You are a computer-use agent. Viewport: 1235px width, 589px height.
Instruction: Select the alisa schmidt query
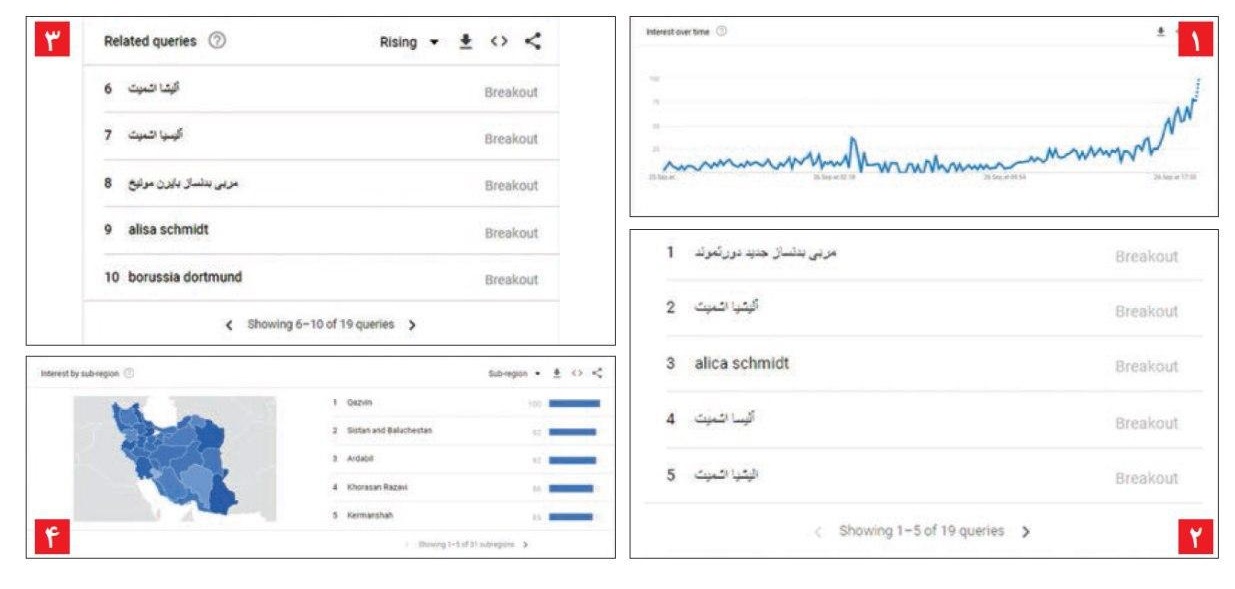(169, 230)
